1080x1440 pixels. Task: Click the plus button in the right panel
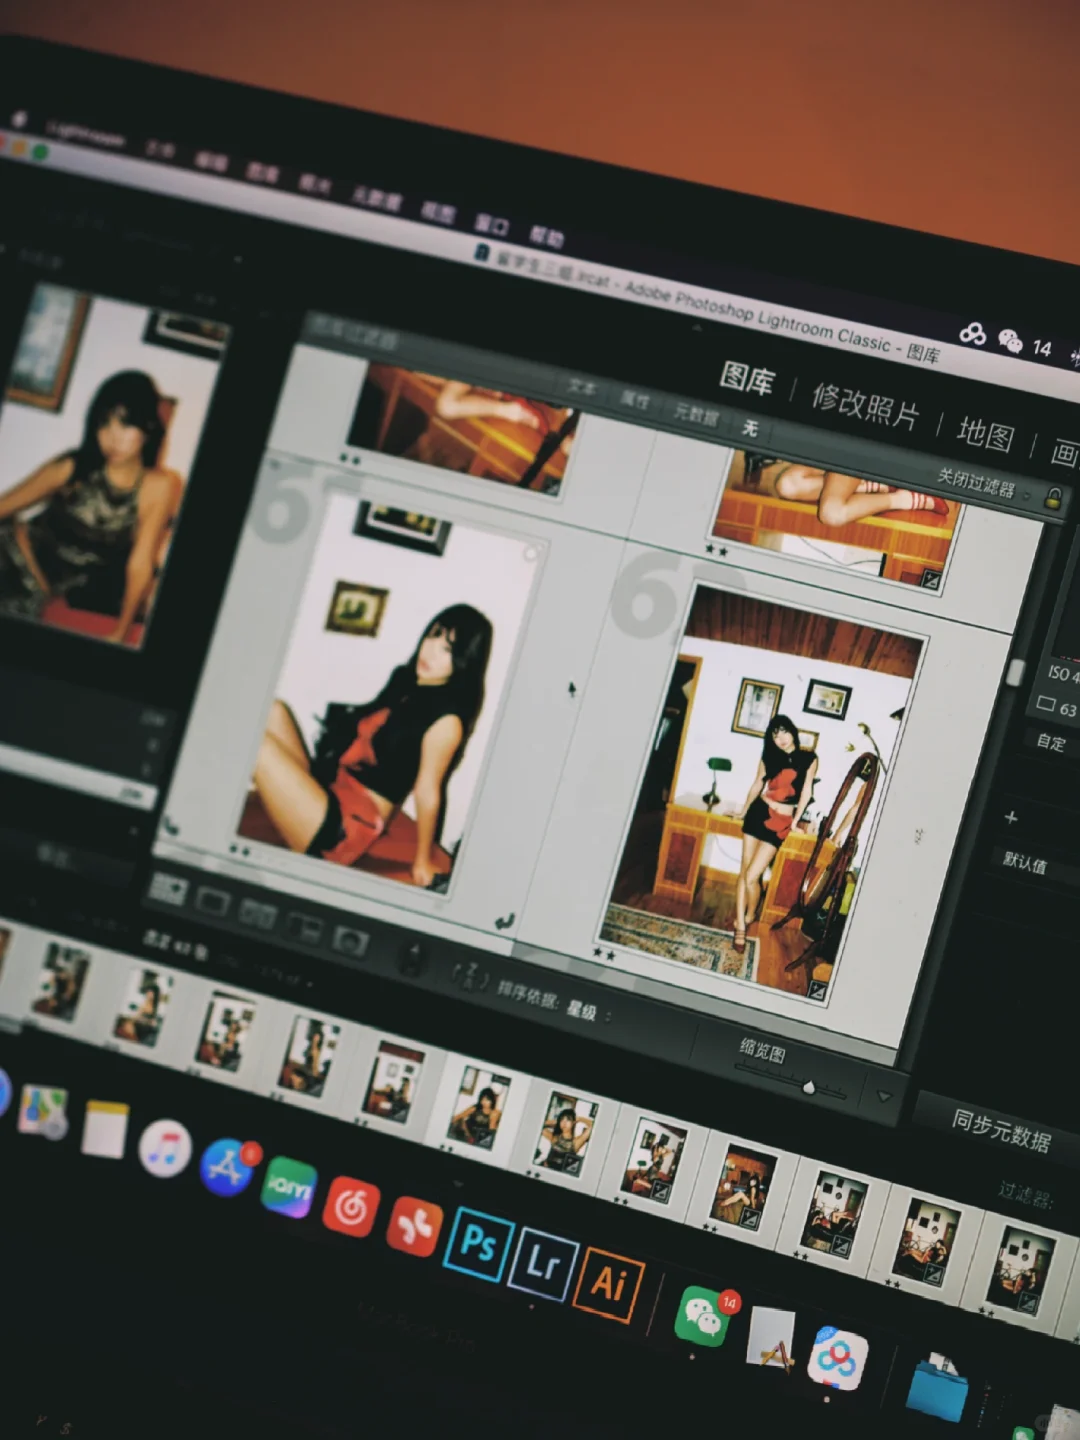1011,817
